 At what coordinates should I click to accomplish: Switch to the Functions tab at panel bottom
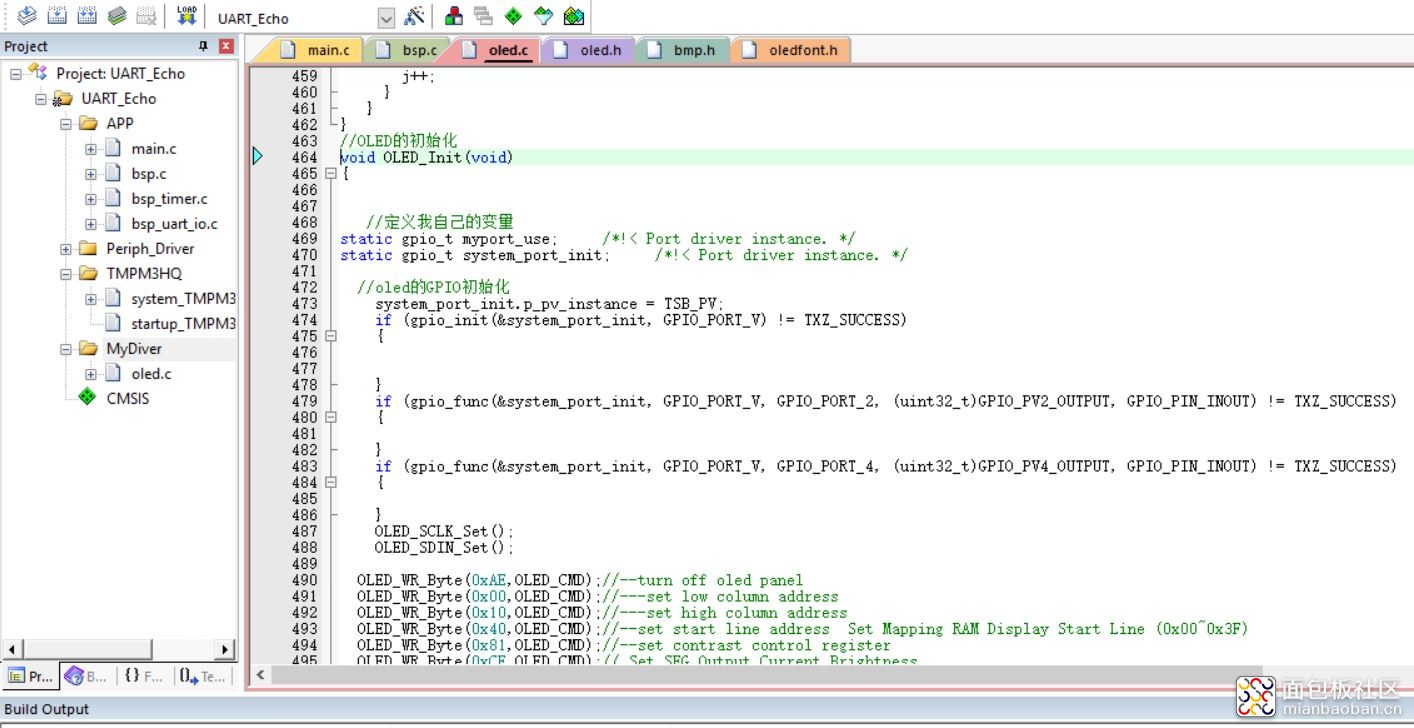click(x=144, y=676)
